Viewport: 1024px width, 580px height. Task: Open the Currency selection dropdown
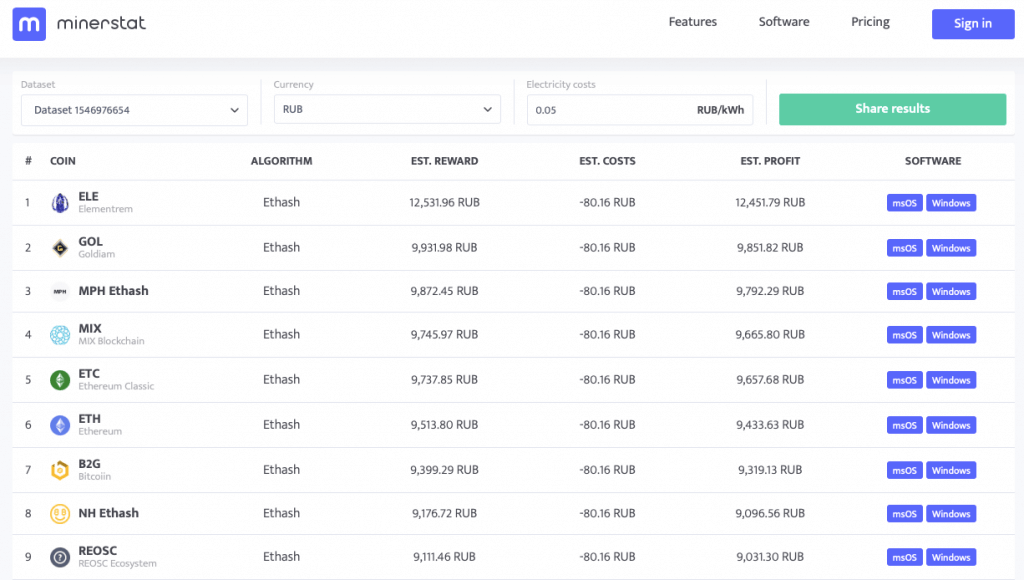(387, 110)
